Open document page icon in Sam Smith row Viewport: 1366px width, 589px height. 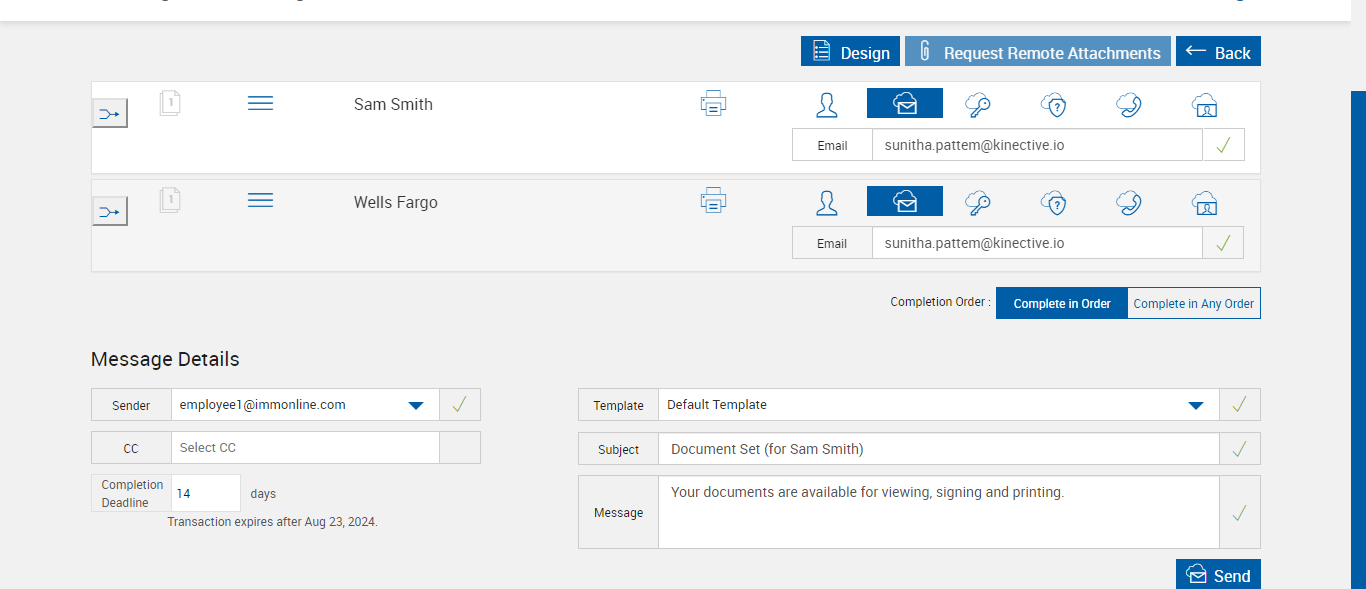pyautogui.click(x=170, y=103)
